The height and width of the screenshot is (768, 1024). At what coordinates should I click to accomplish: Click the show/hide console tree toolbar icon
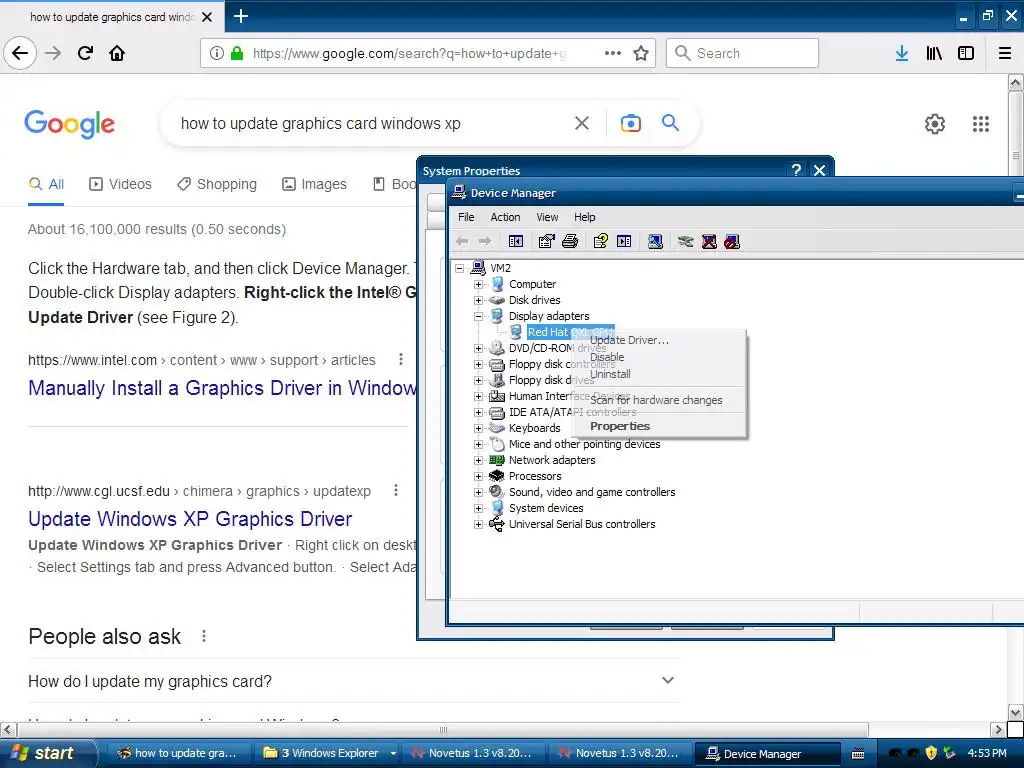pos(515,242)
